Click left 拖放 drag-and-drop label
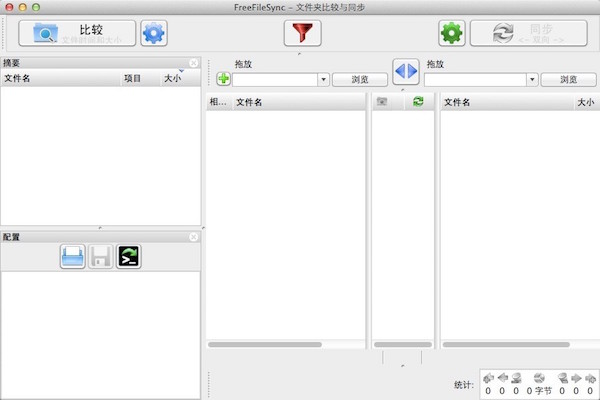This screenshot has height=400, width=600. (243, 64)
